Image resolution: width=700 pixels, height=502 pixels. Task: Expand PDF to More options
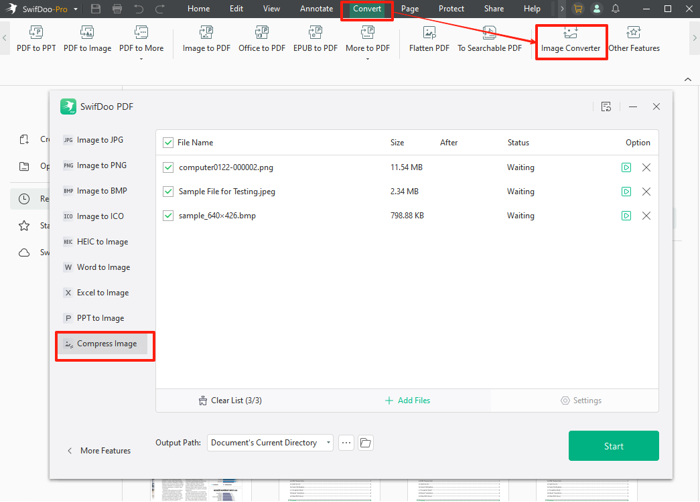tap(141, 41)
